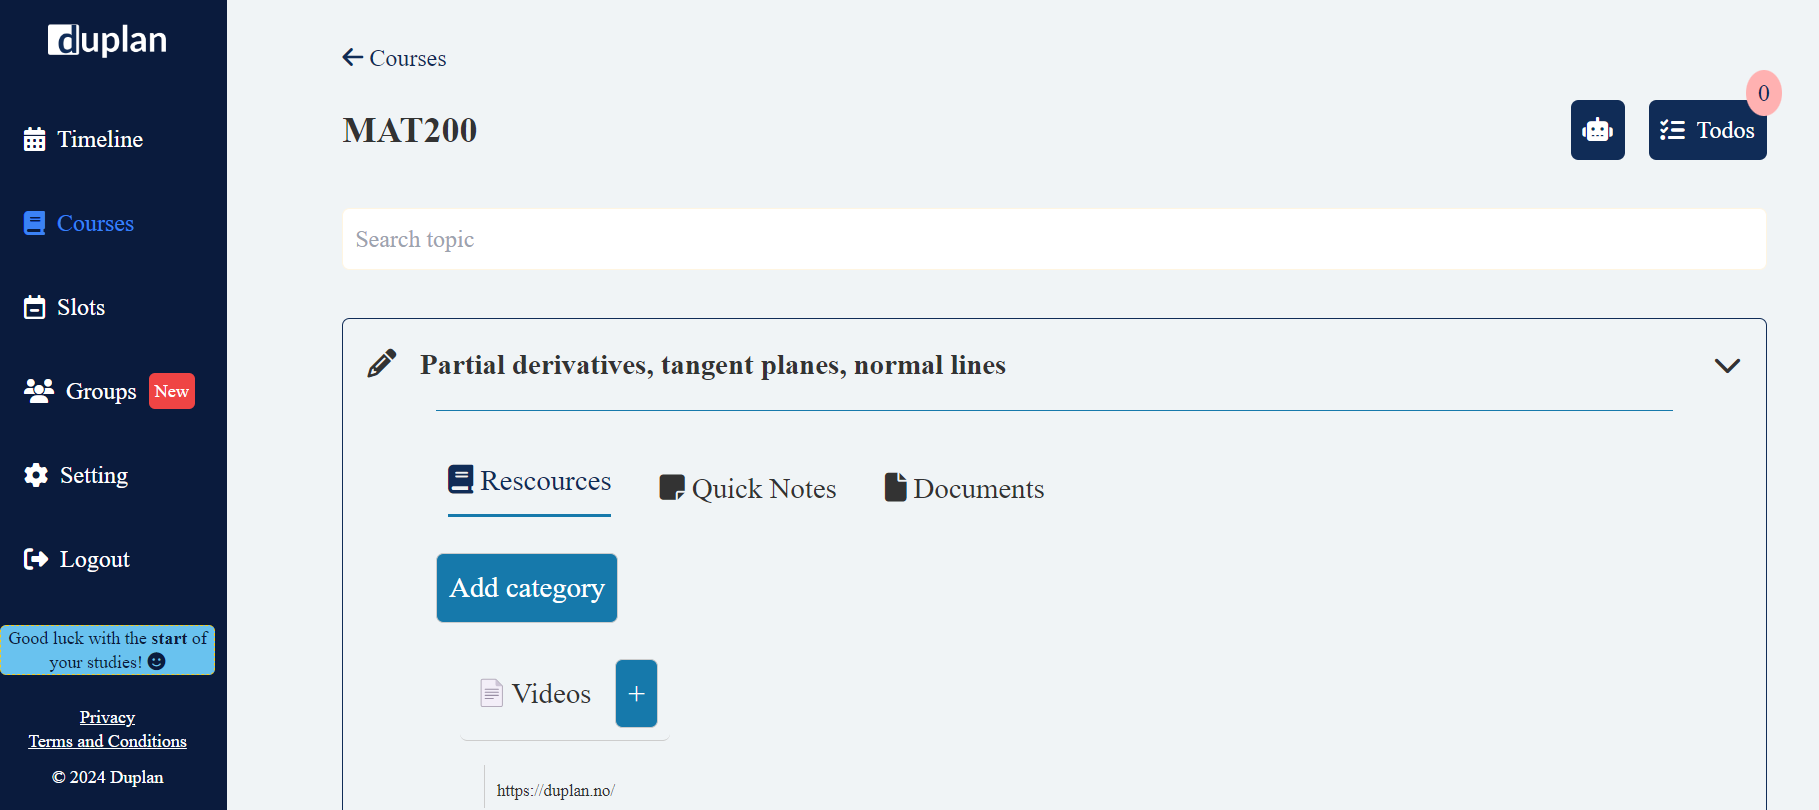Click the red Todos count badge
The width and height of the screenshot is (1819, 810).
(1765, 92)
